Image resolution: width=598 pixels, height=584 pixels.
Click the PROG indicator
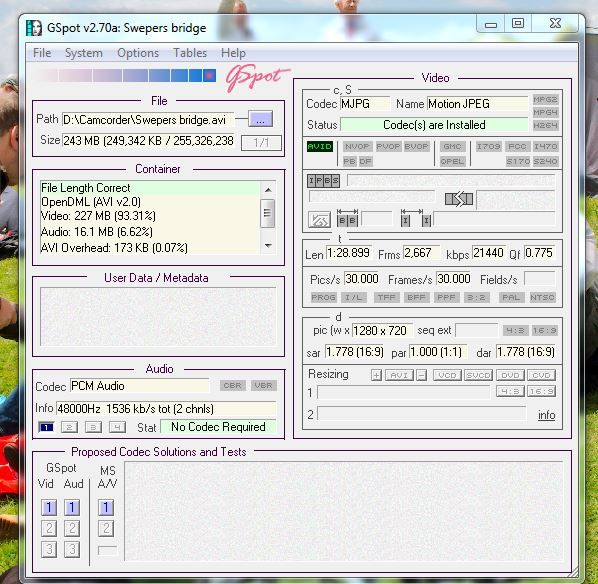click(x=323, y=297)
